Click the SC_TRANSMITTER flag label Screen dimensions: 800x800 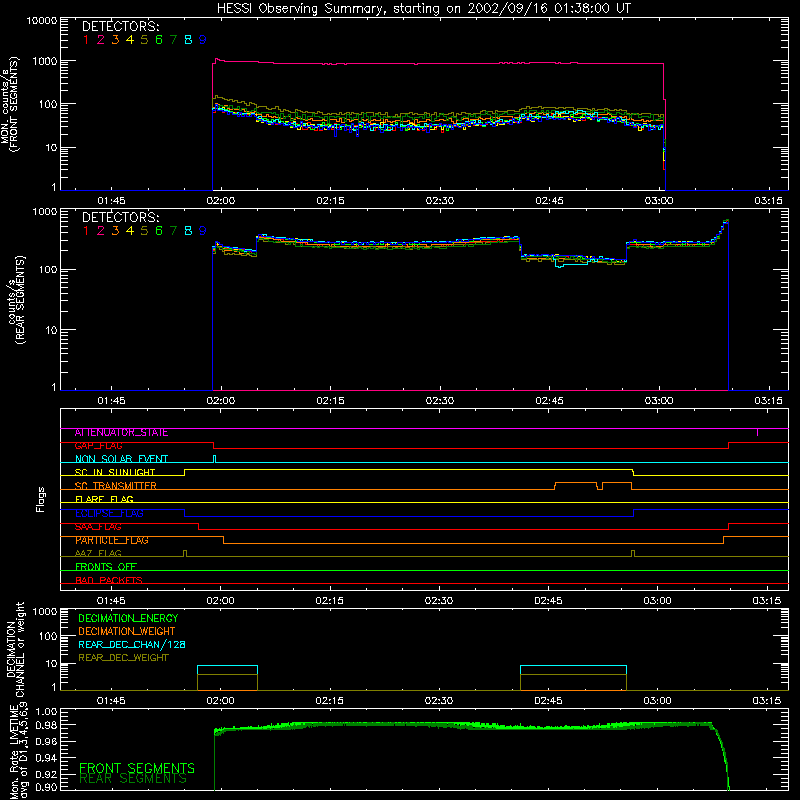coord(115,486)
